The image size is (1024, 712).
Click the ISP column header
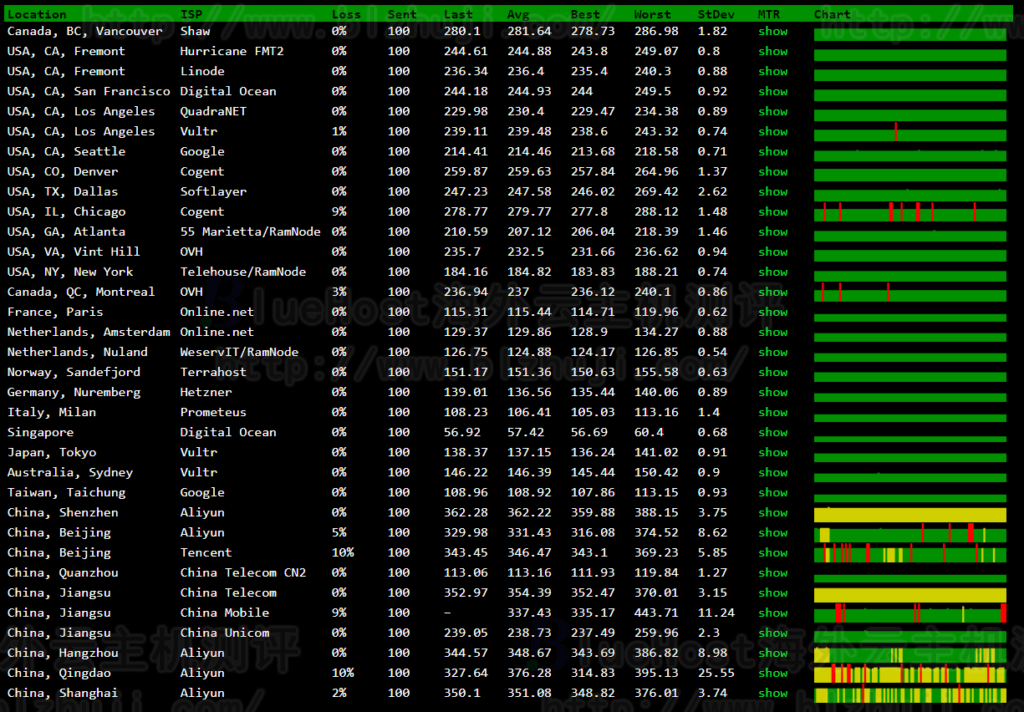(x=191, y=14)
